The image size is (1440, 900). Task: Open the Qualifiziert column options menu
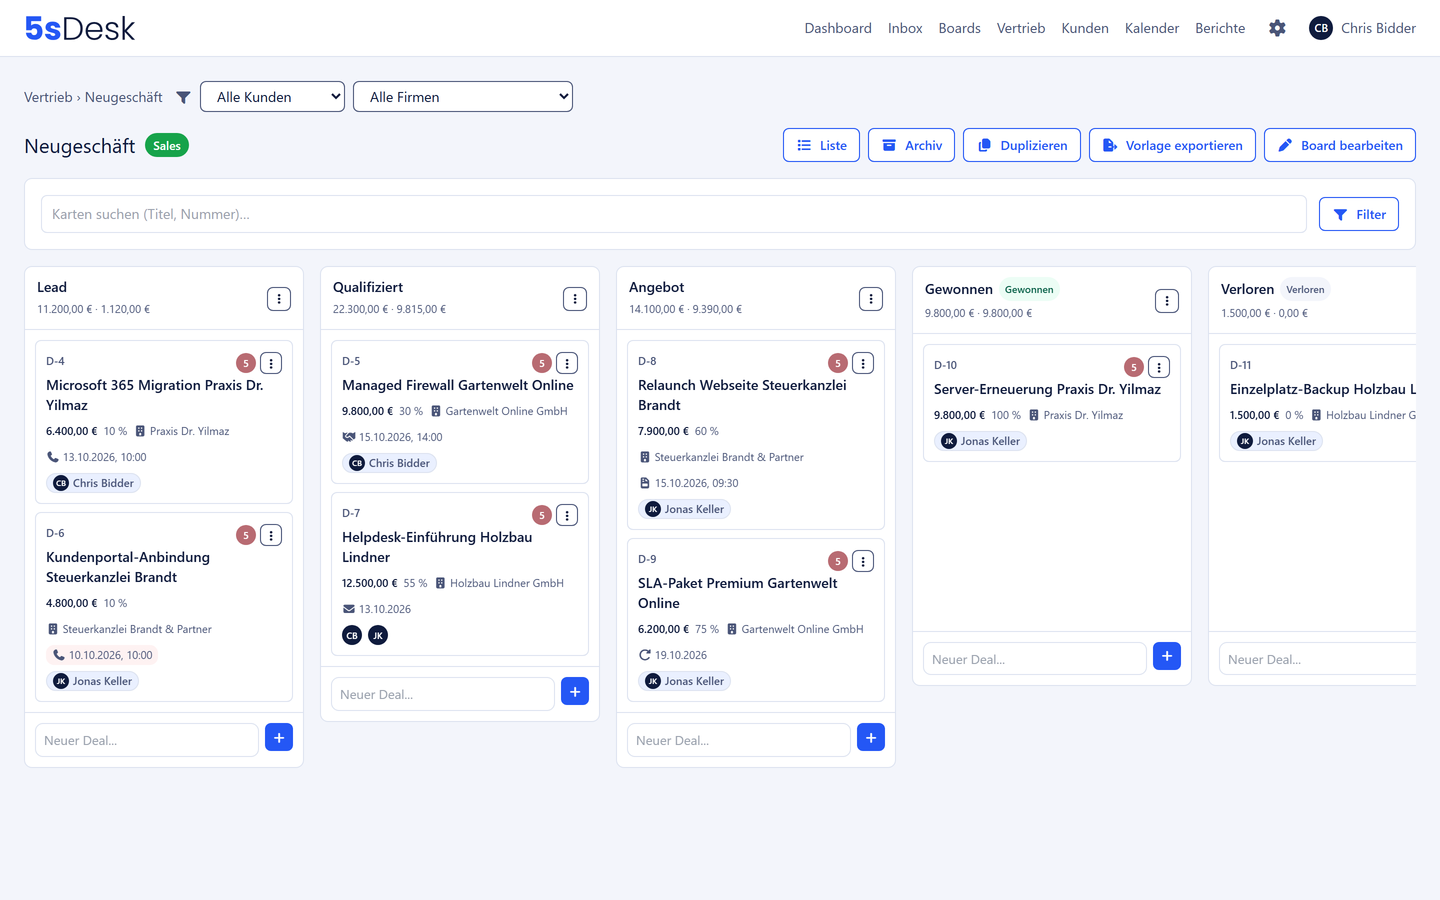(x=575, y=299)
